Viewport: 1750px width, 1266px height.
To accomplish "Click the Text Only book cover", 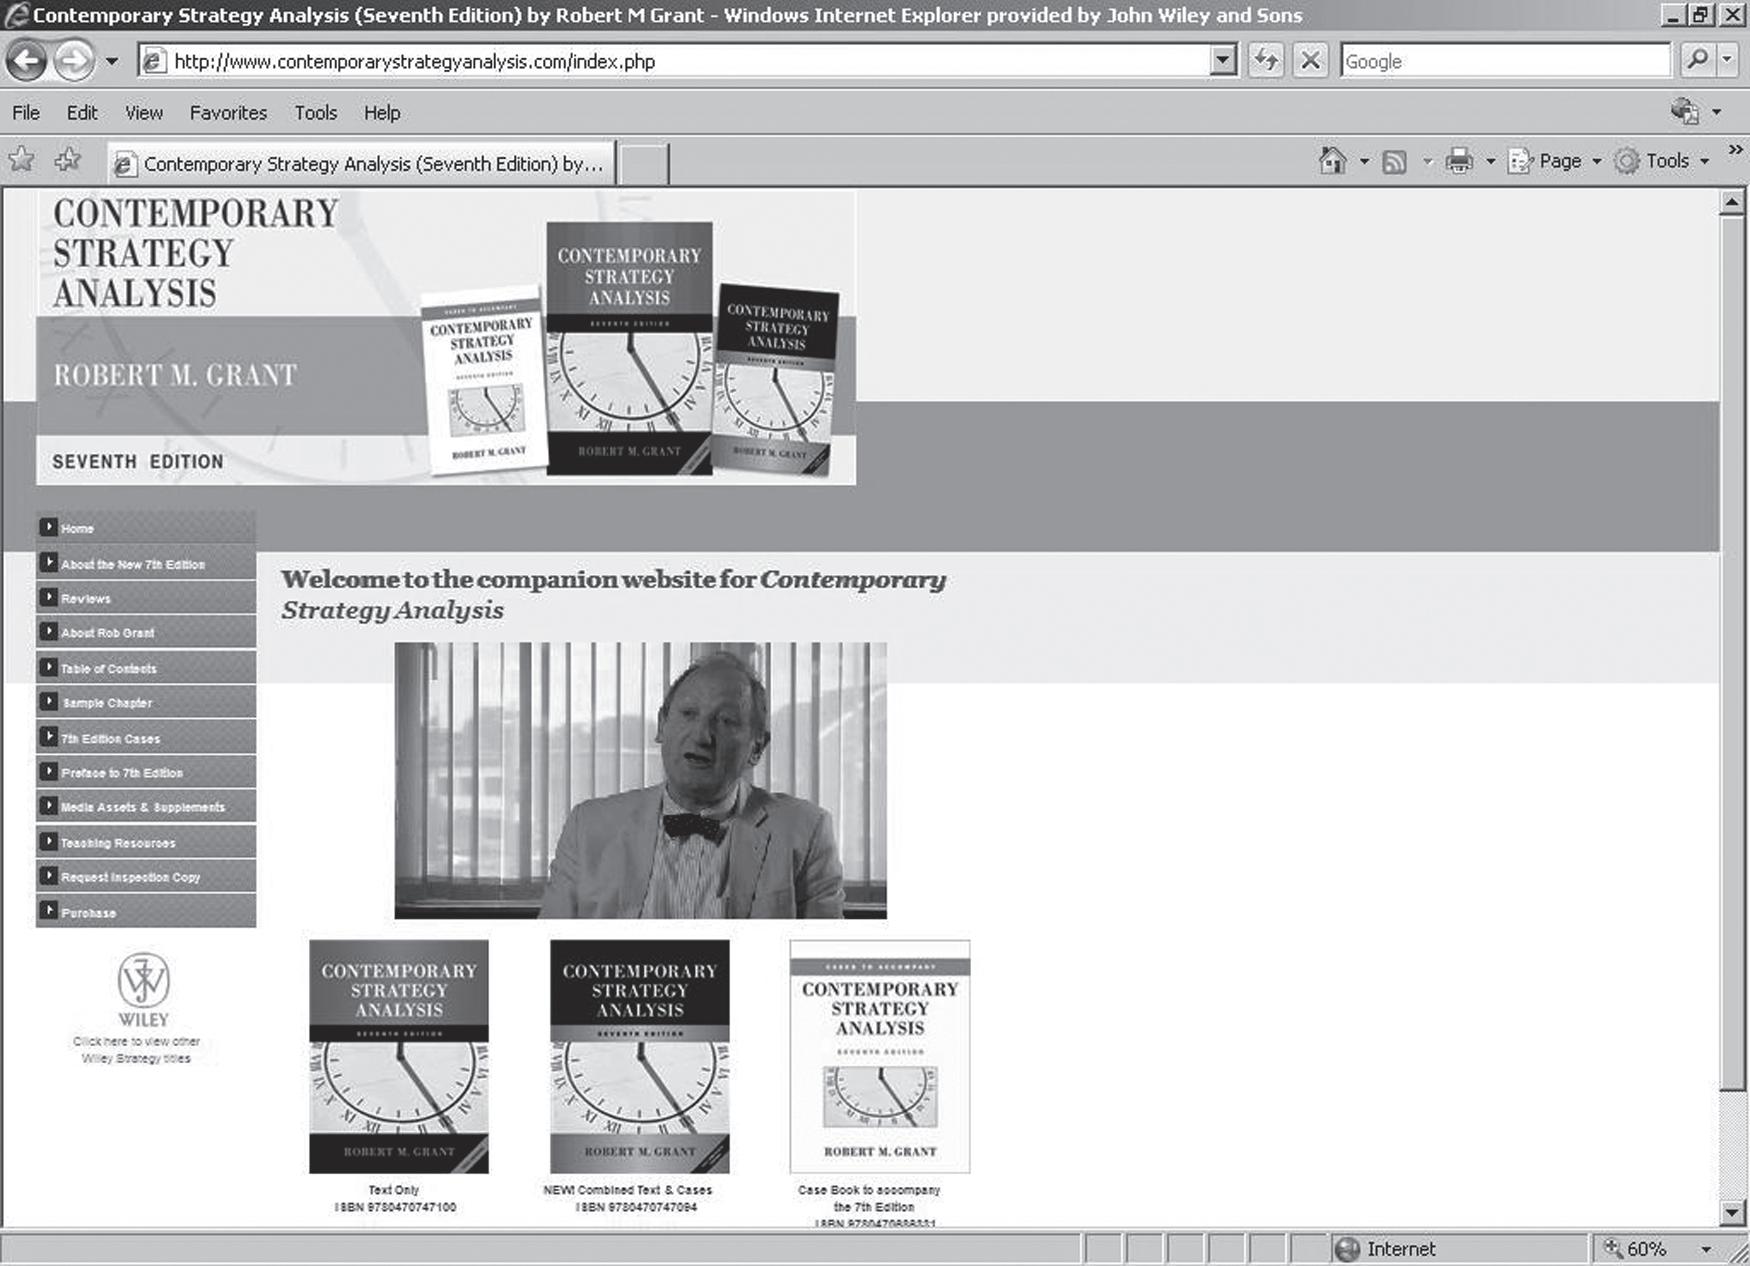I will (399, 1056).
